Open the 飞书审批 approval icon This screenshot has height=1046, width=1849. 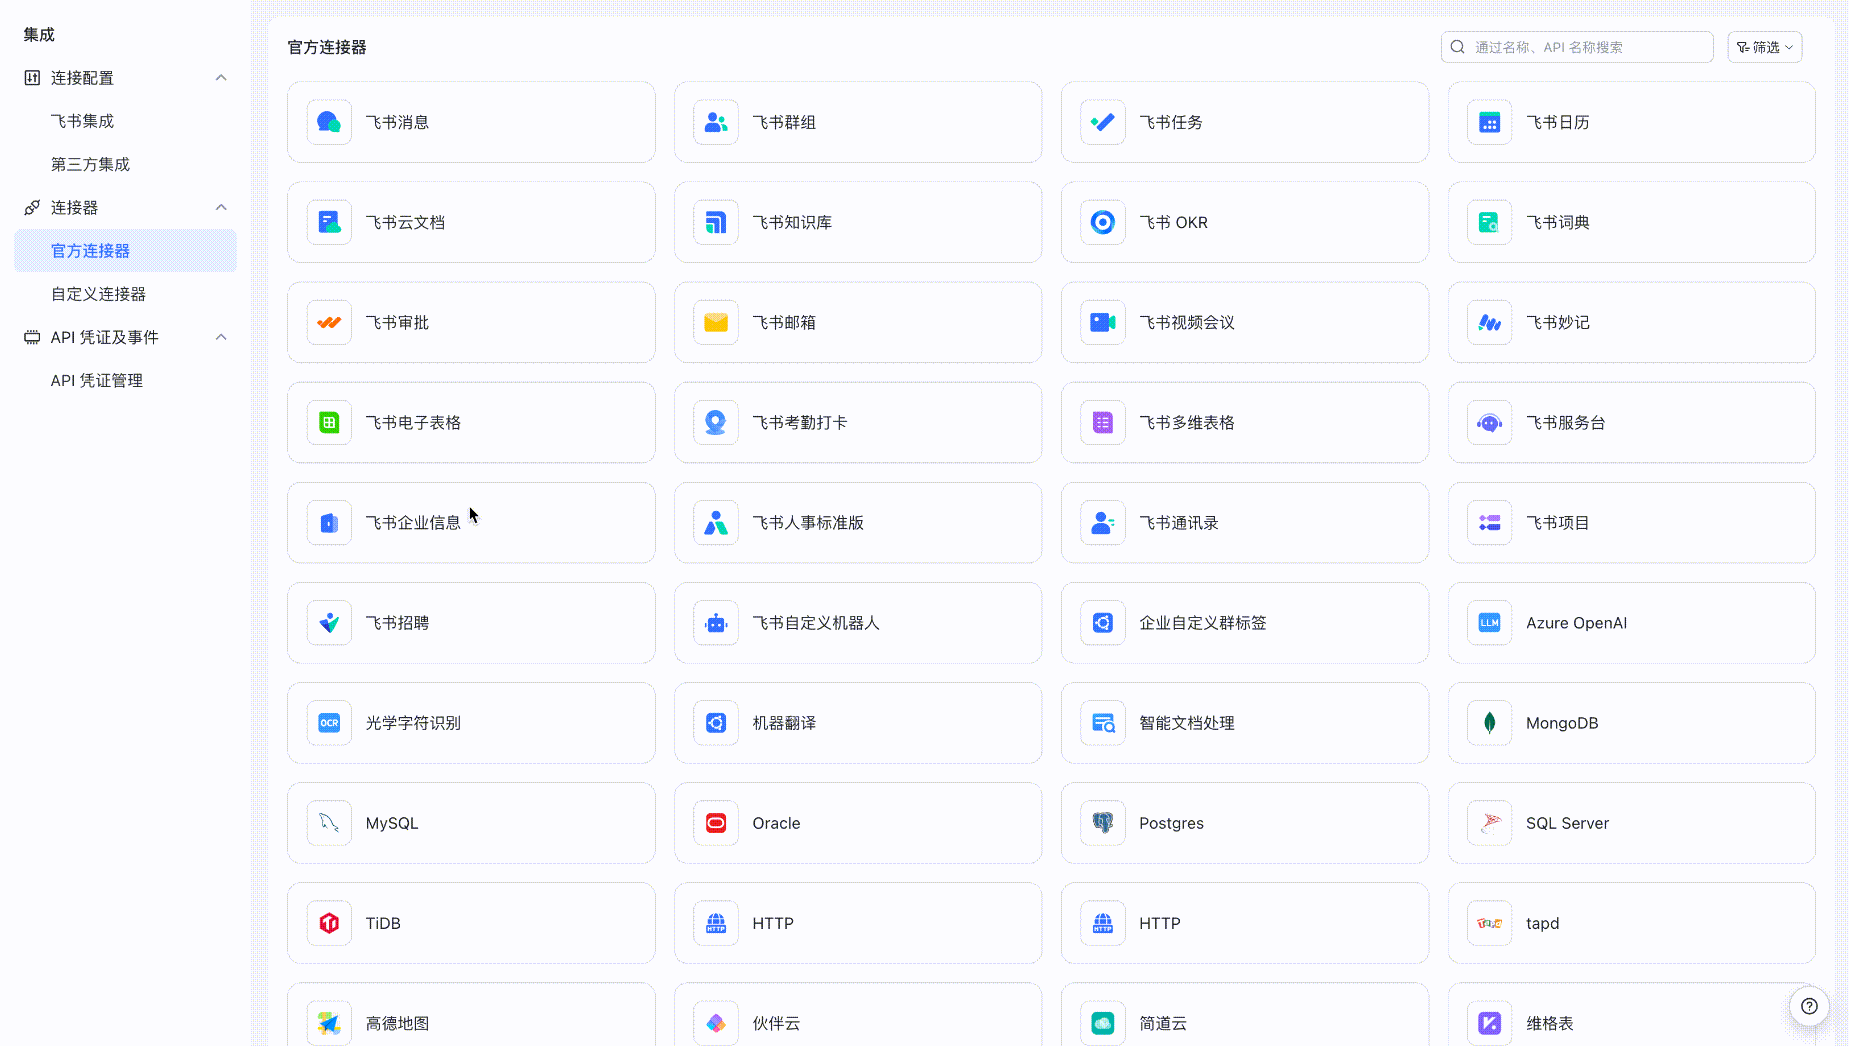coord(329,322)
